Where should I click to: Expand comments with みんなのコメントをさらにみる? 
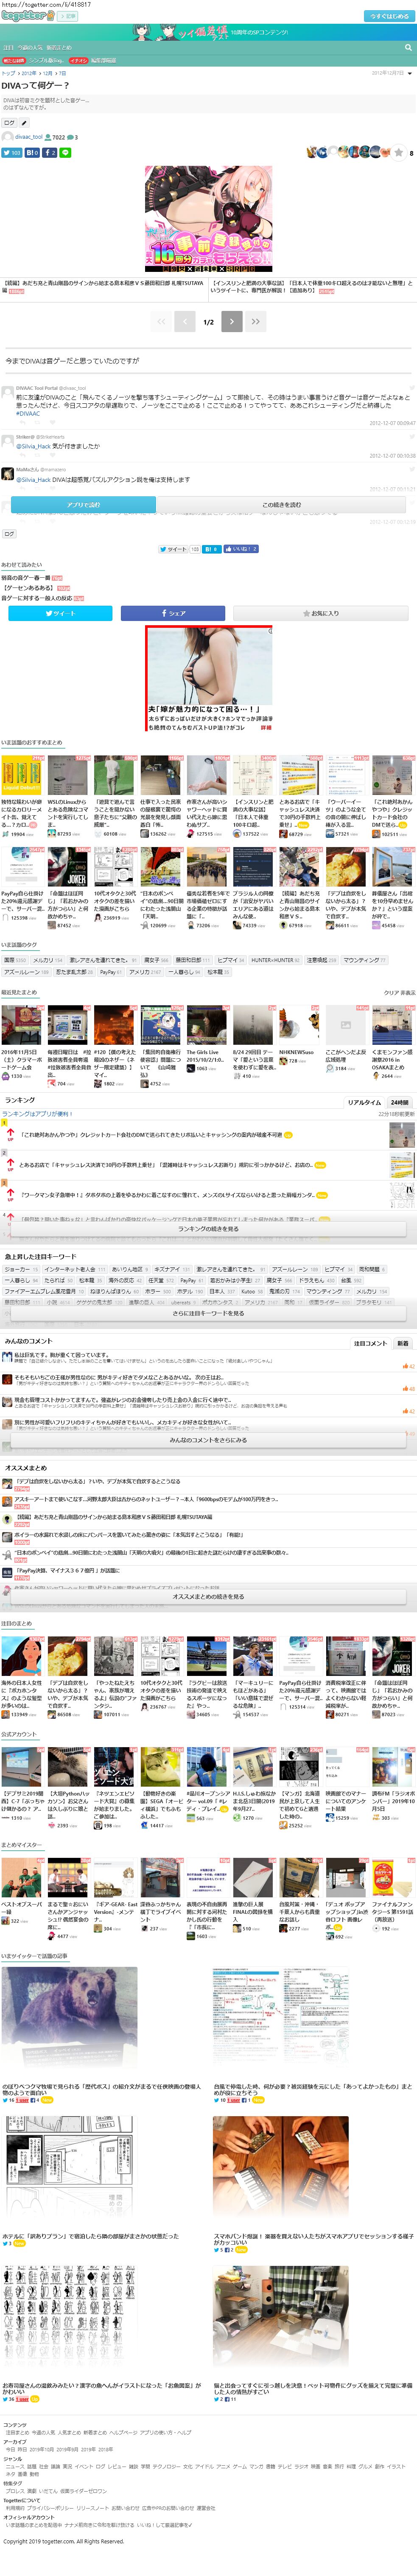point(208,1440)
